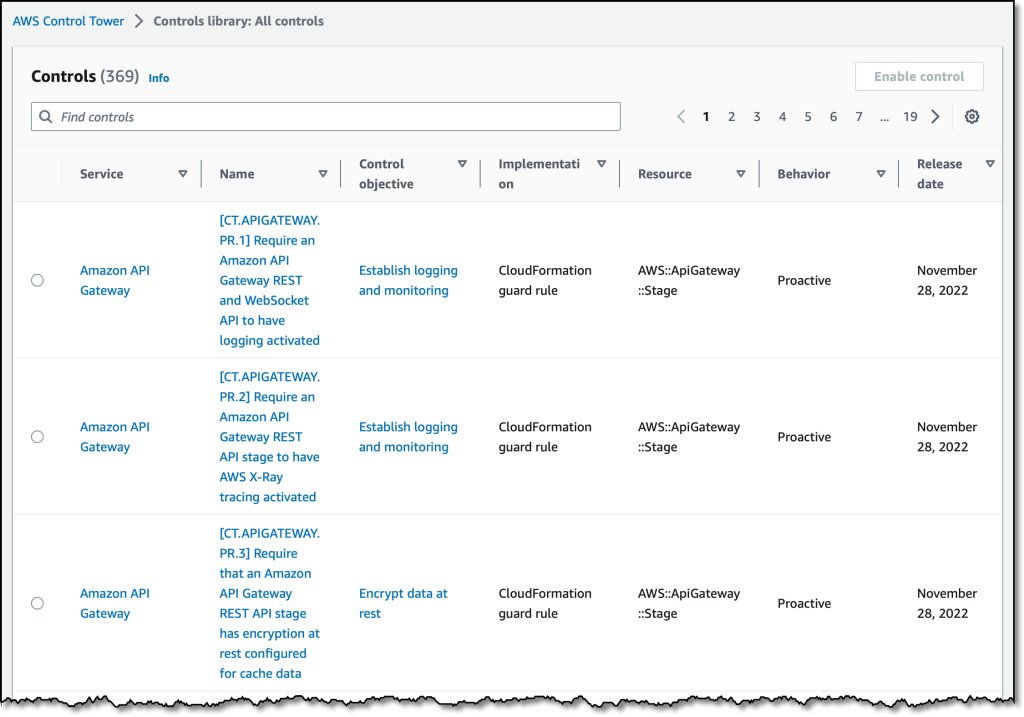Open Establish logging and monitoring in PR.1 row
Viewport: 1024px width, 717px height.
click(x=408, y=280)
